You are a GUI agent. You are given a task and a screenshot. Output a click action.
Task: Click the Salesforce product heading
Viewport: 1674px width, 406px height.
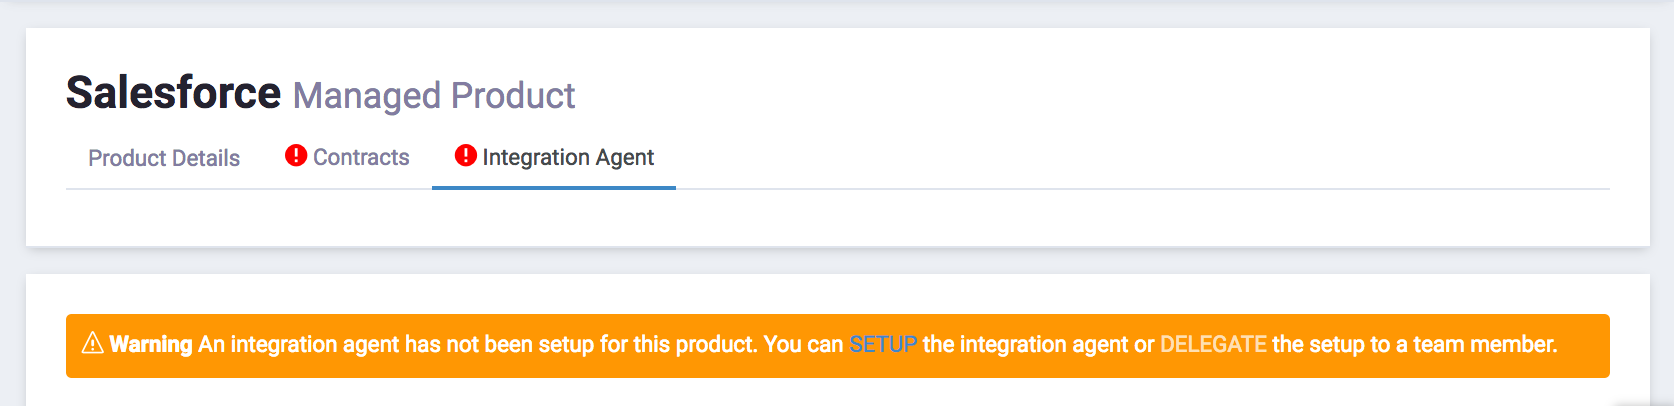pyautogui.click(x=173, y=93)
